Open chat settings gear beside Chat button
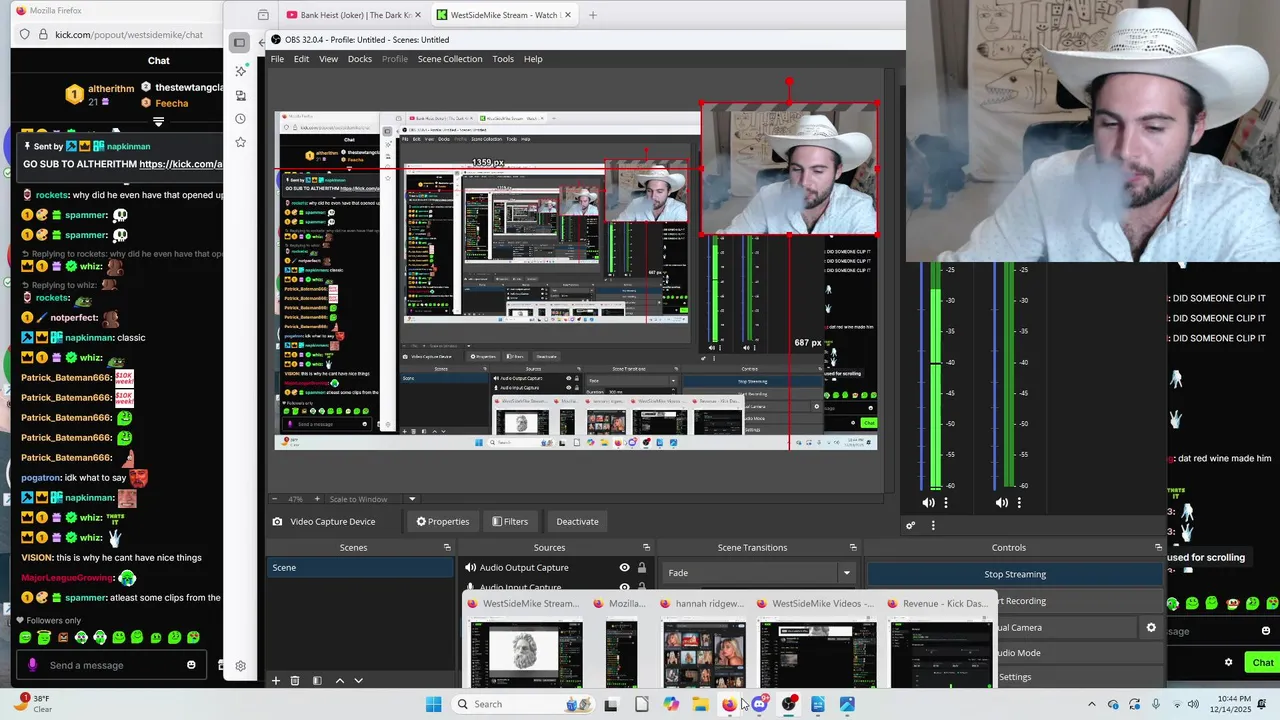 (1229, 662)
